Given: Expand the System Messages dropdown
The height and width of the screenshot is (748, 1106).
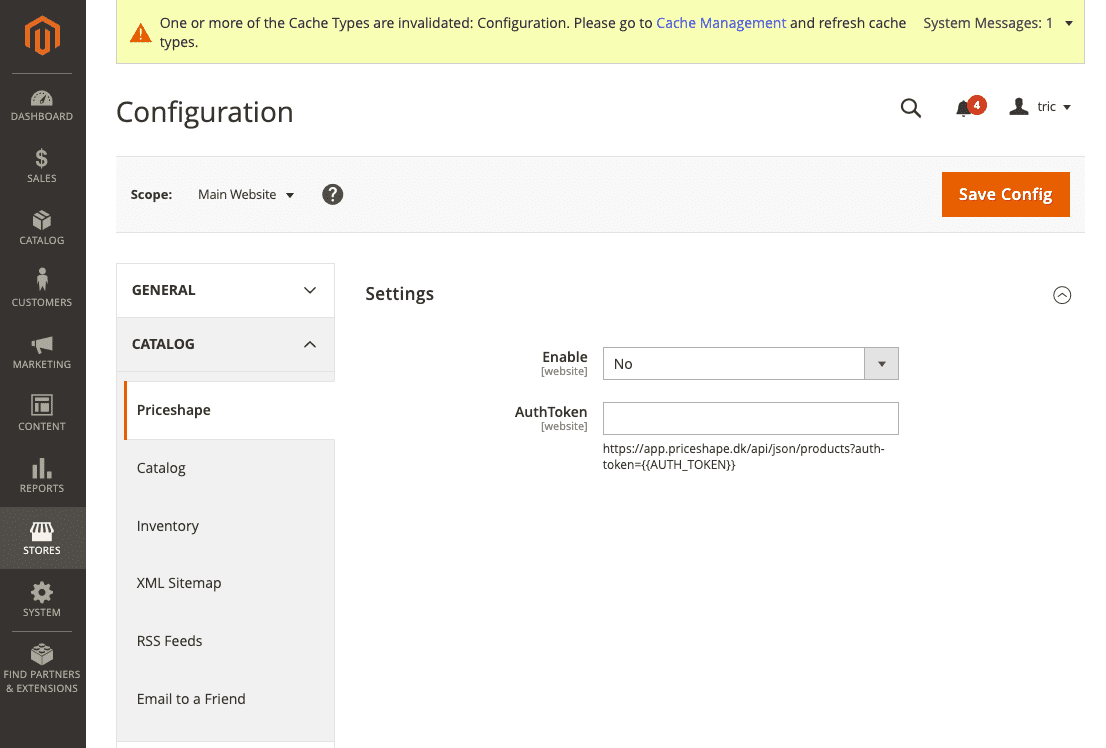Looking at the screenshot, I should click(998, 23).
